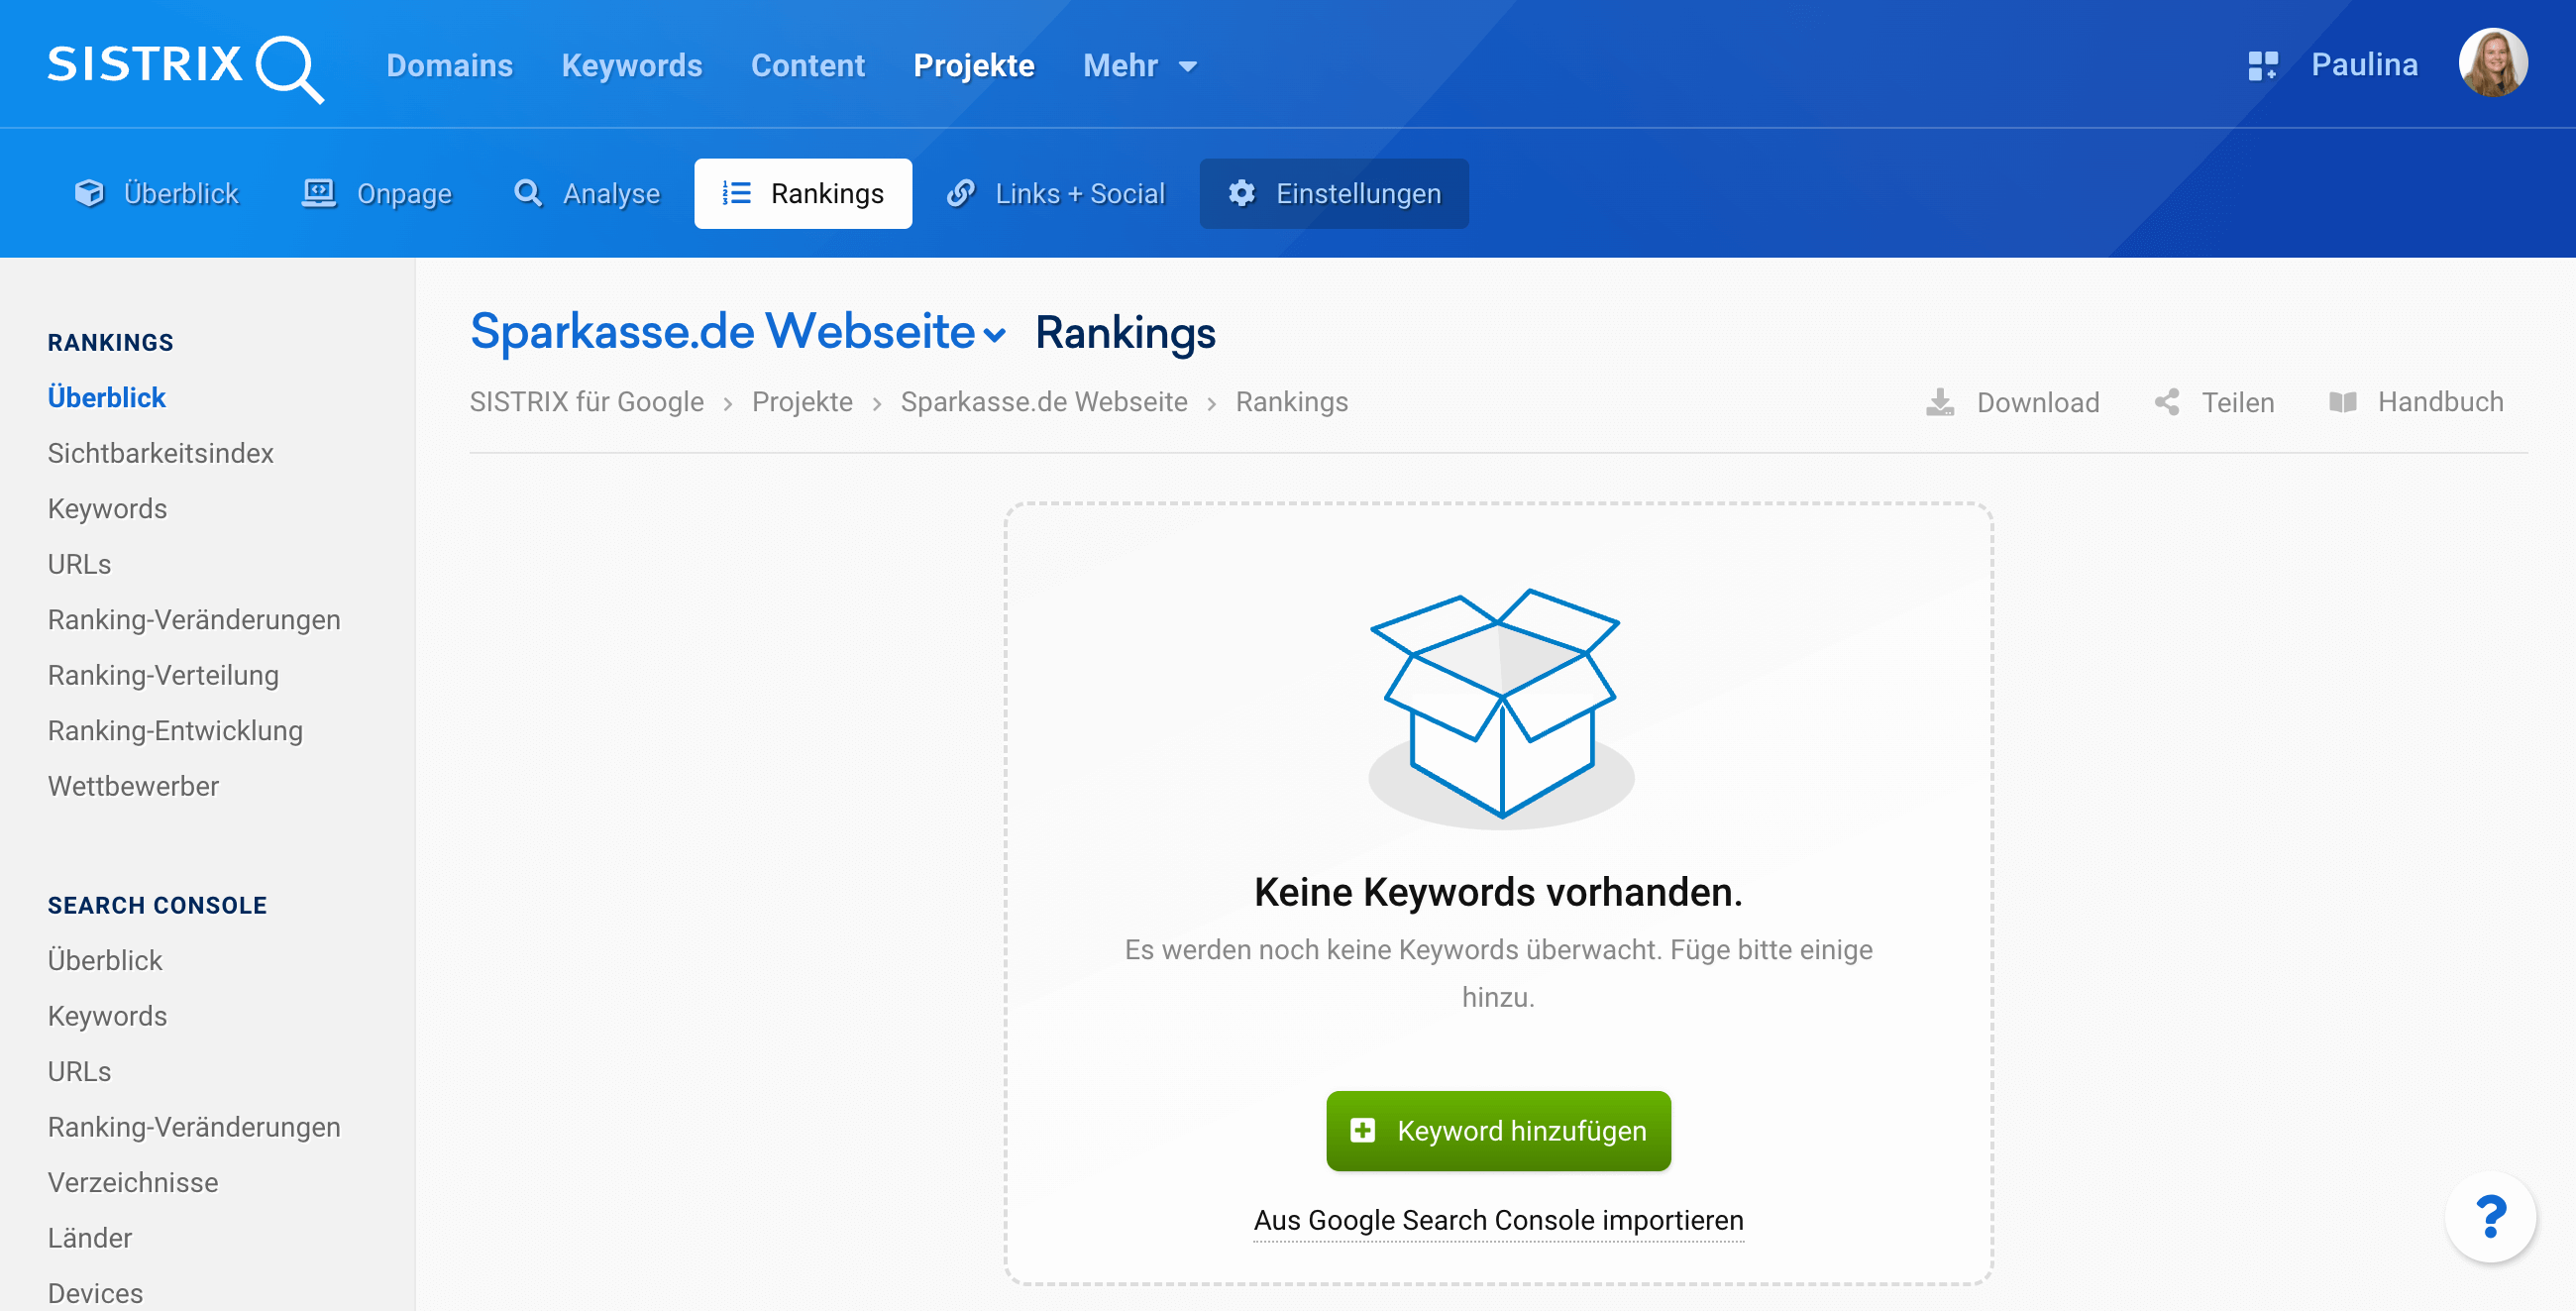The width and height of the screenshot is (2576, 1311).
Task: Click Aus Google Search Console importieren
Action: click(1497, 1220)
